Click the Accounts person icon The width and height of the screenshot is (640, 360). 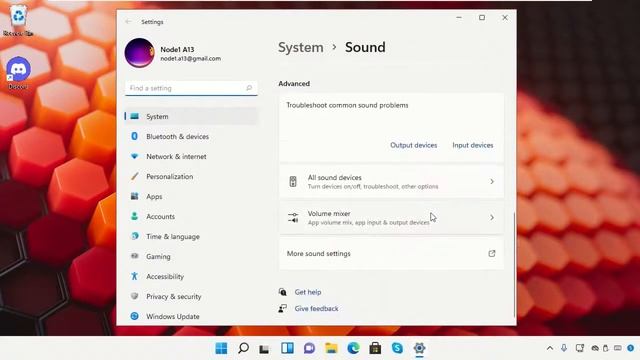click(134, 216)
